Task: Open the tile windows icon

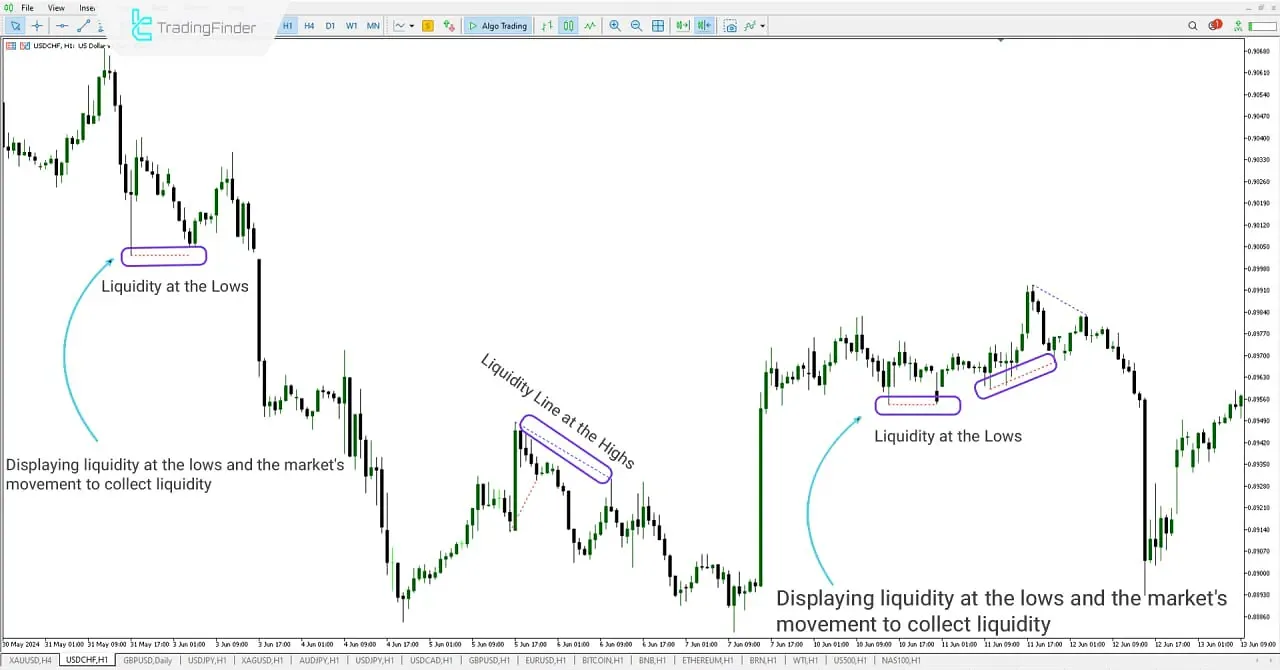Action: [657, 26]
